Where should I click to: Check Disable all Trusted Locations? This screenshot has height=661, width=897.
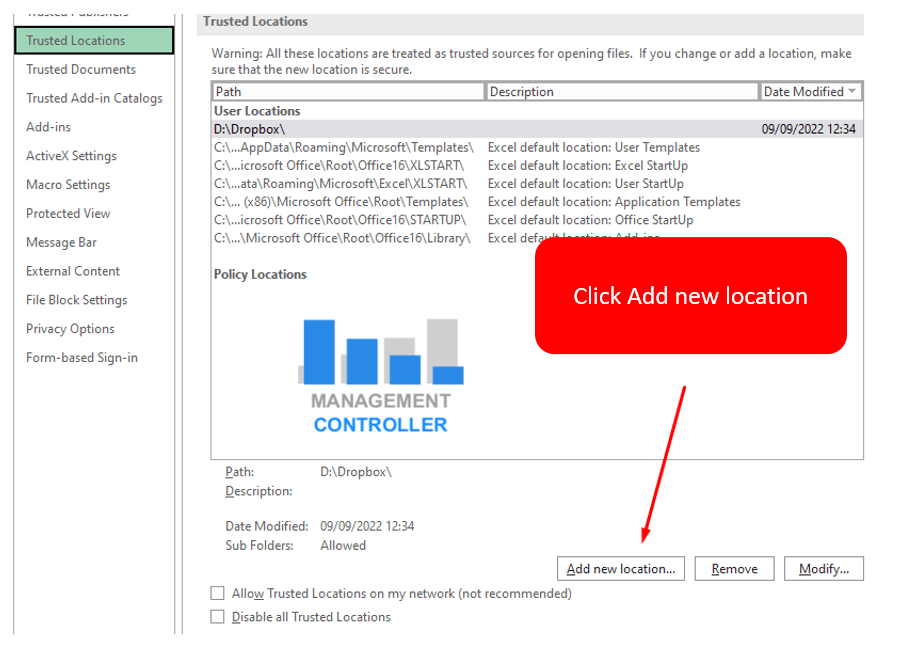pos(217,617)
